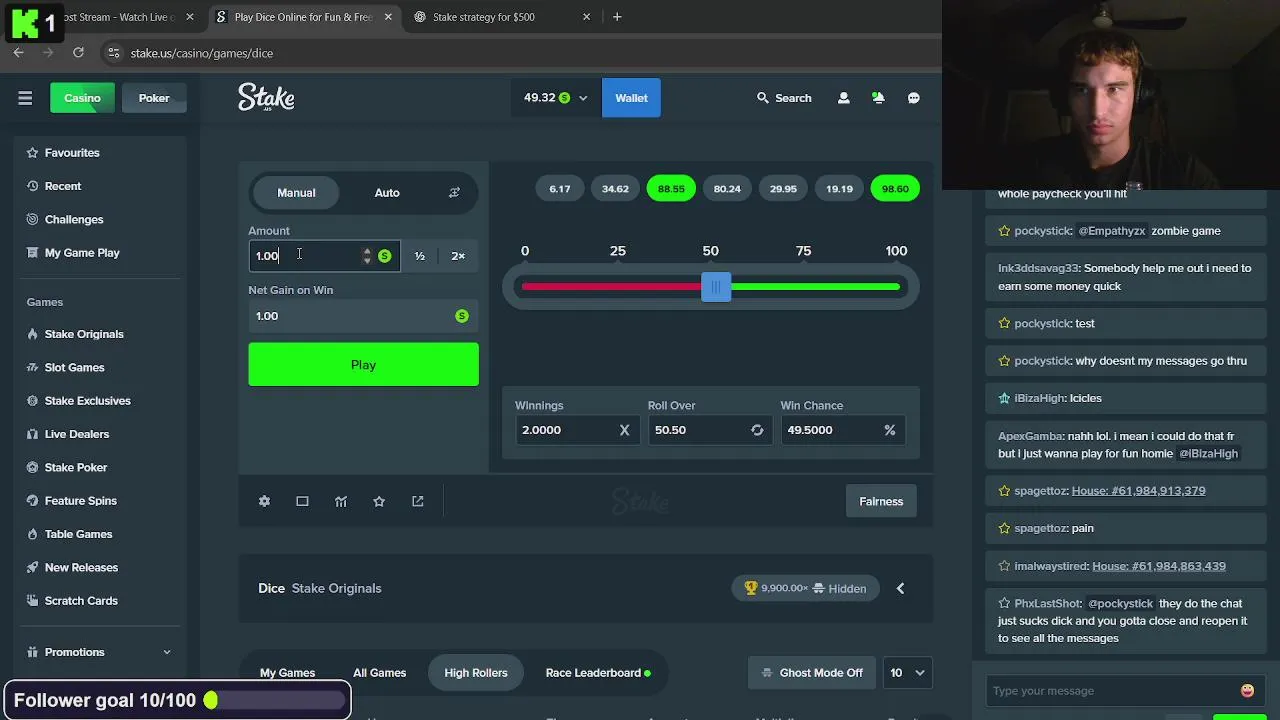This screenshot has width=1280, height=720.
Task: Click the Winnings multiplier X icon
Action: pyautogui.click(x=624, y=430)
